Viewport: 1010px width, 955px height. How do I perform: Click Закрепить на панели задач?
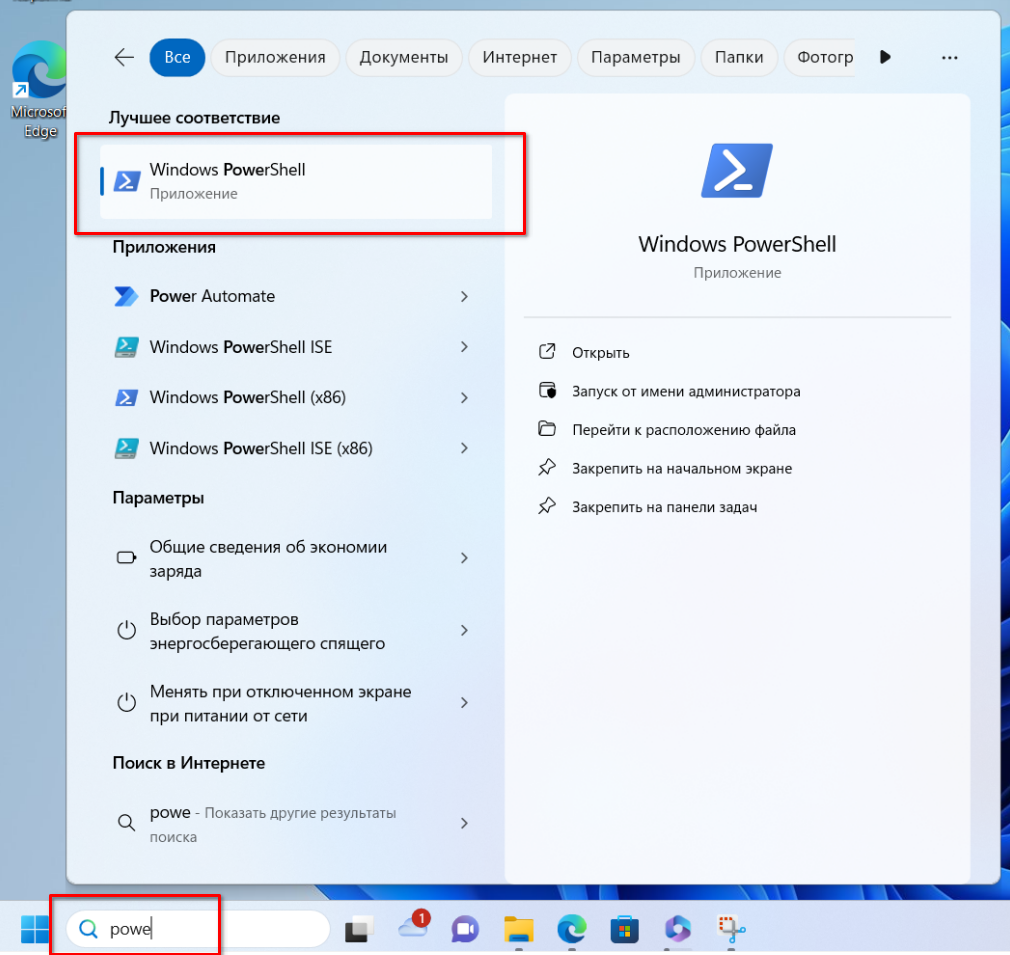tap(664, 507)
